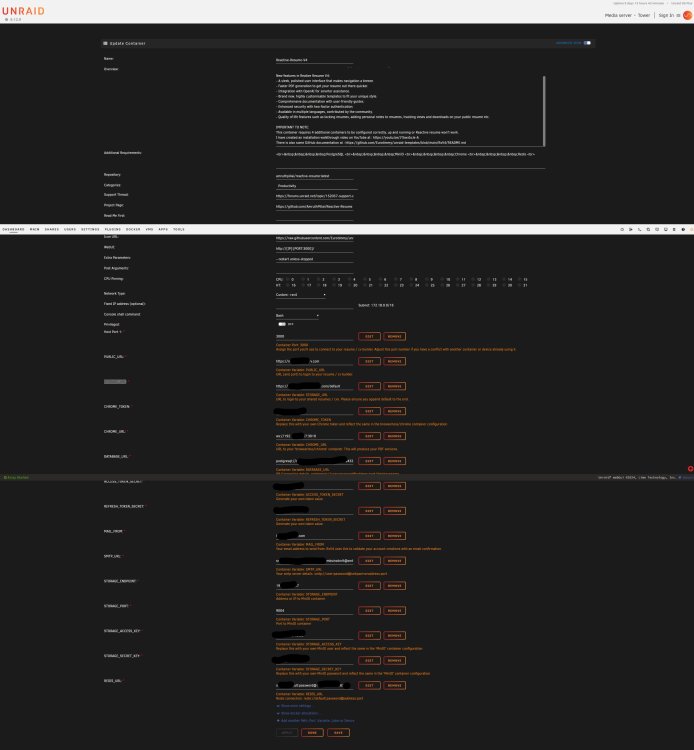
Task: Open the Shares menu
Action: pos(52,230)
